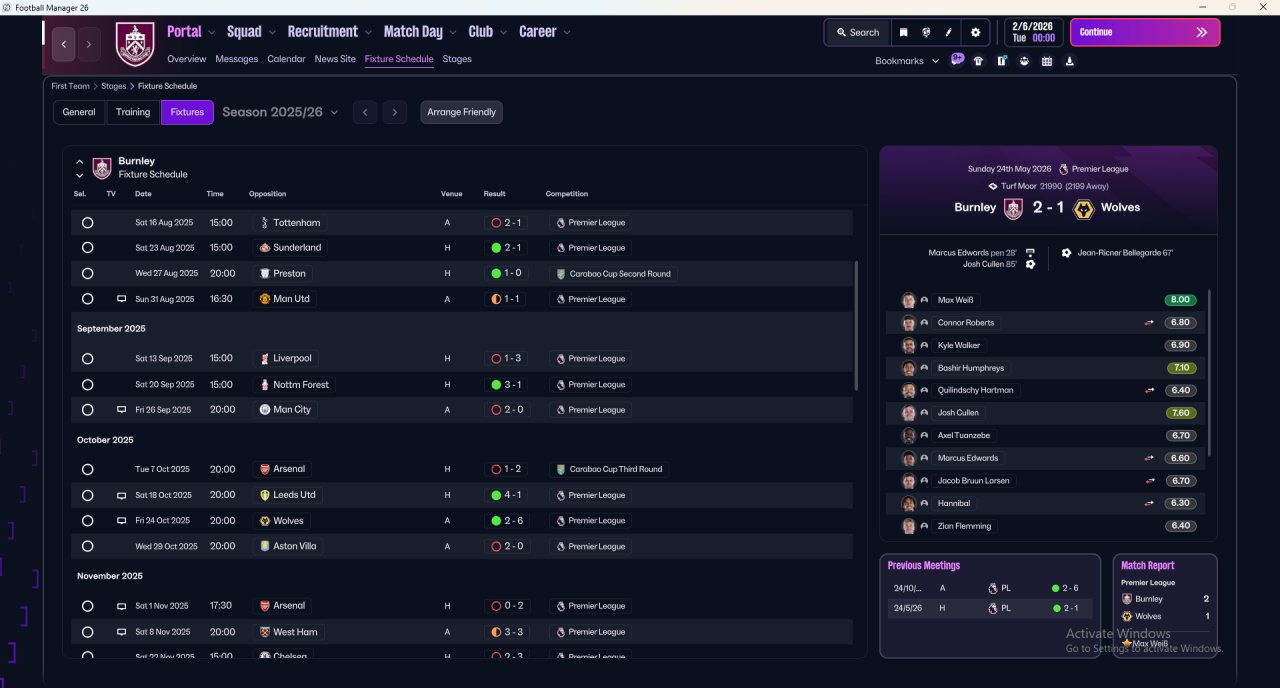This screenshot has height=688, width=1280.
Task: Collapse the Burnley Fixture Schedule chevrons
Action: [80, 168]
